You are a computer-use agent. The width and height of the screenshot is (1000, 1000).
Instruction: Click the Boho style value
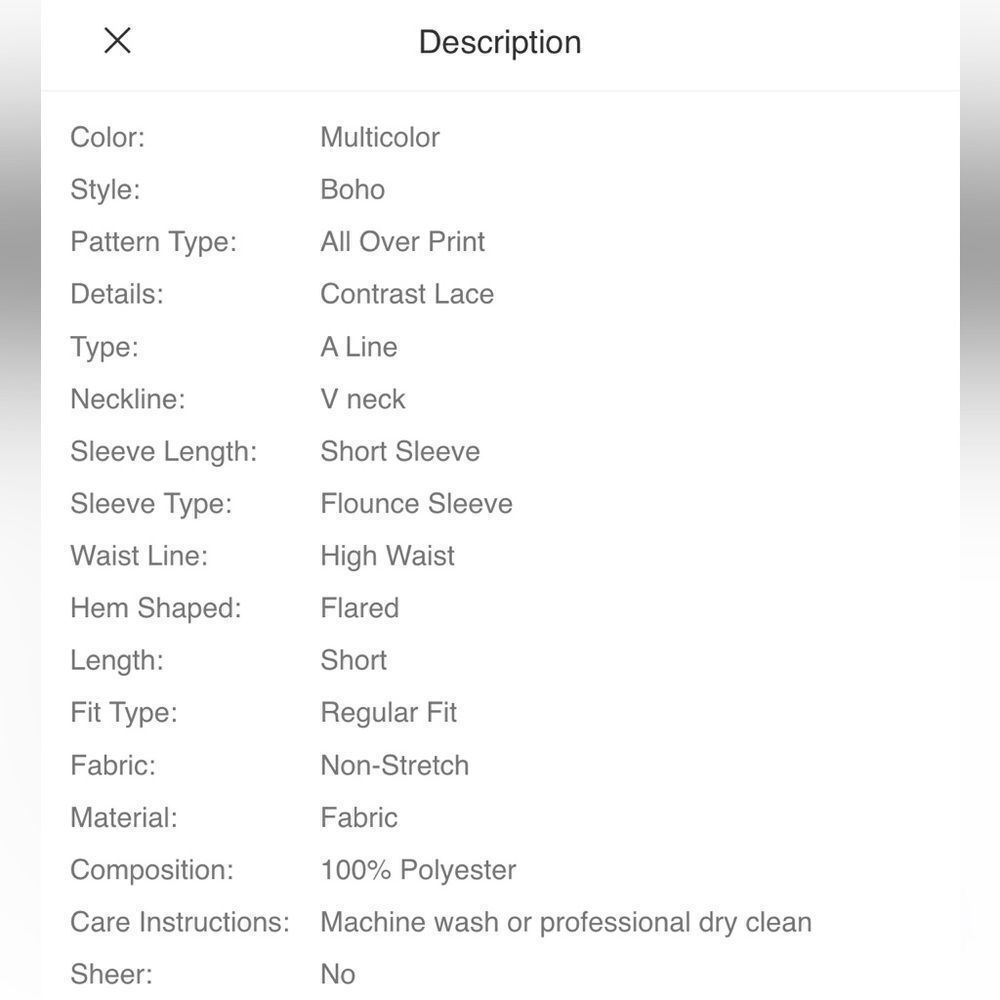point(352,189)
